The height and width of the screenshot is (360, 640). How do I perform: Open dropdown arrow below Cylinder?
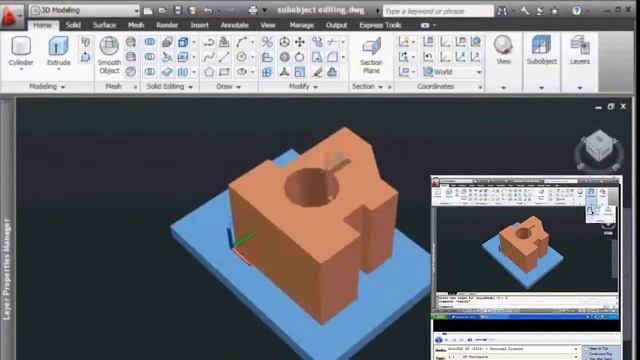21,69
